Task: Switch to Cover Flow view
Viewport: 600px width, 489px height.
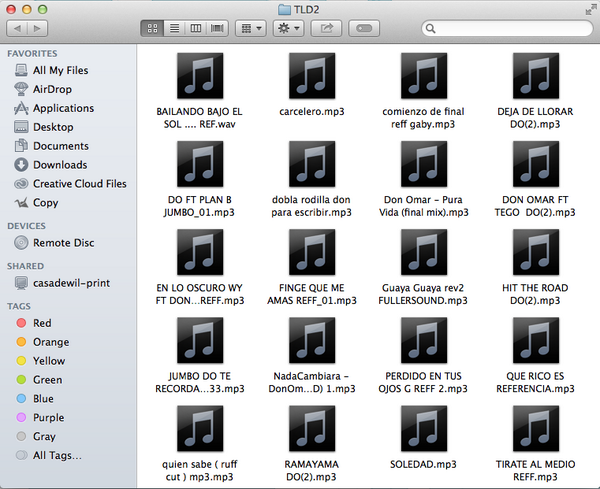Action: point(217,29)
